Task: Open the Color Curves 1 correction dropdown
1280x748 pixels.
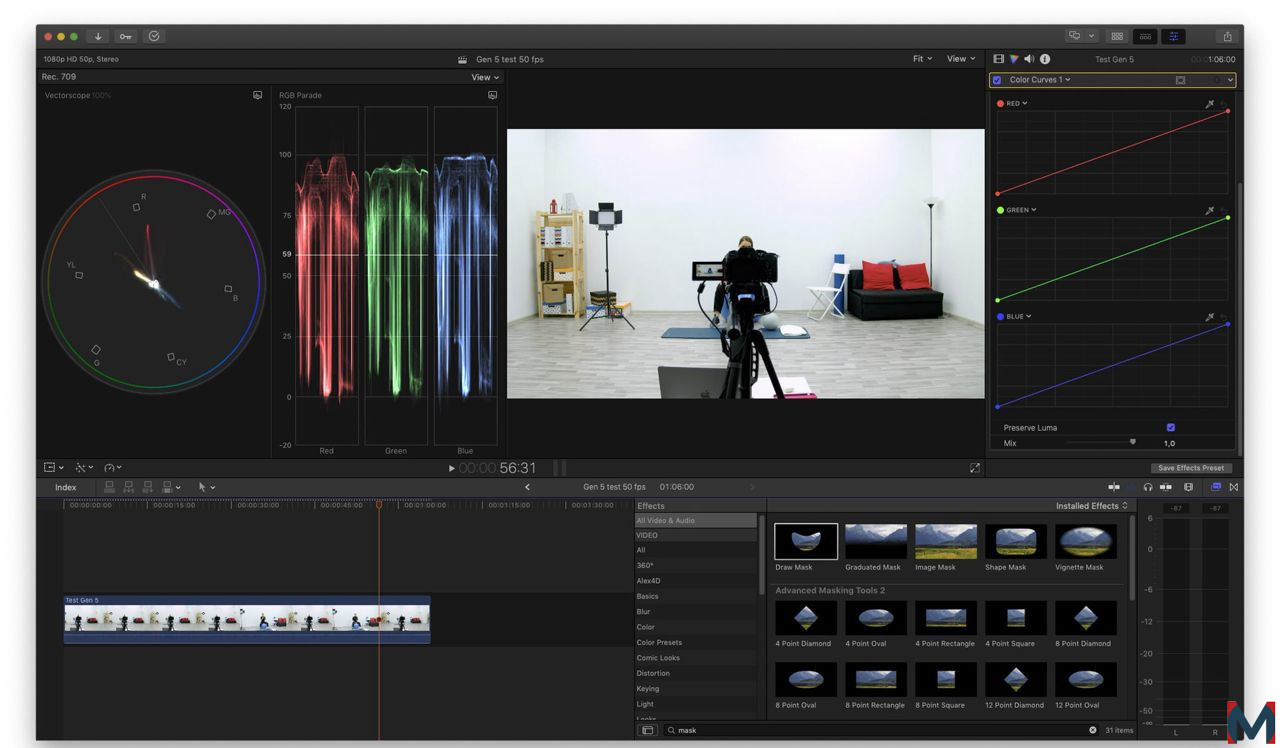Action: tap(1040, 80)
